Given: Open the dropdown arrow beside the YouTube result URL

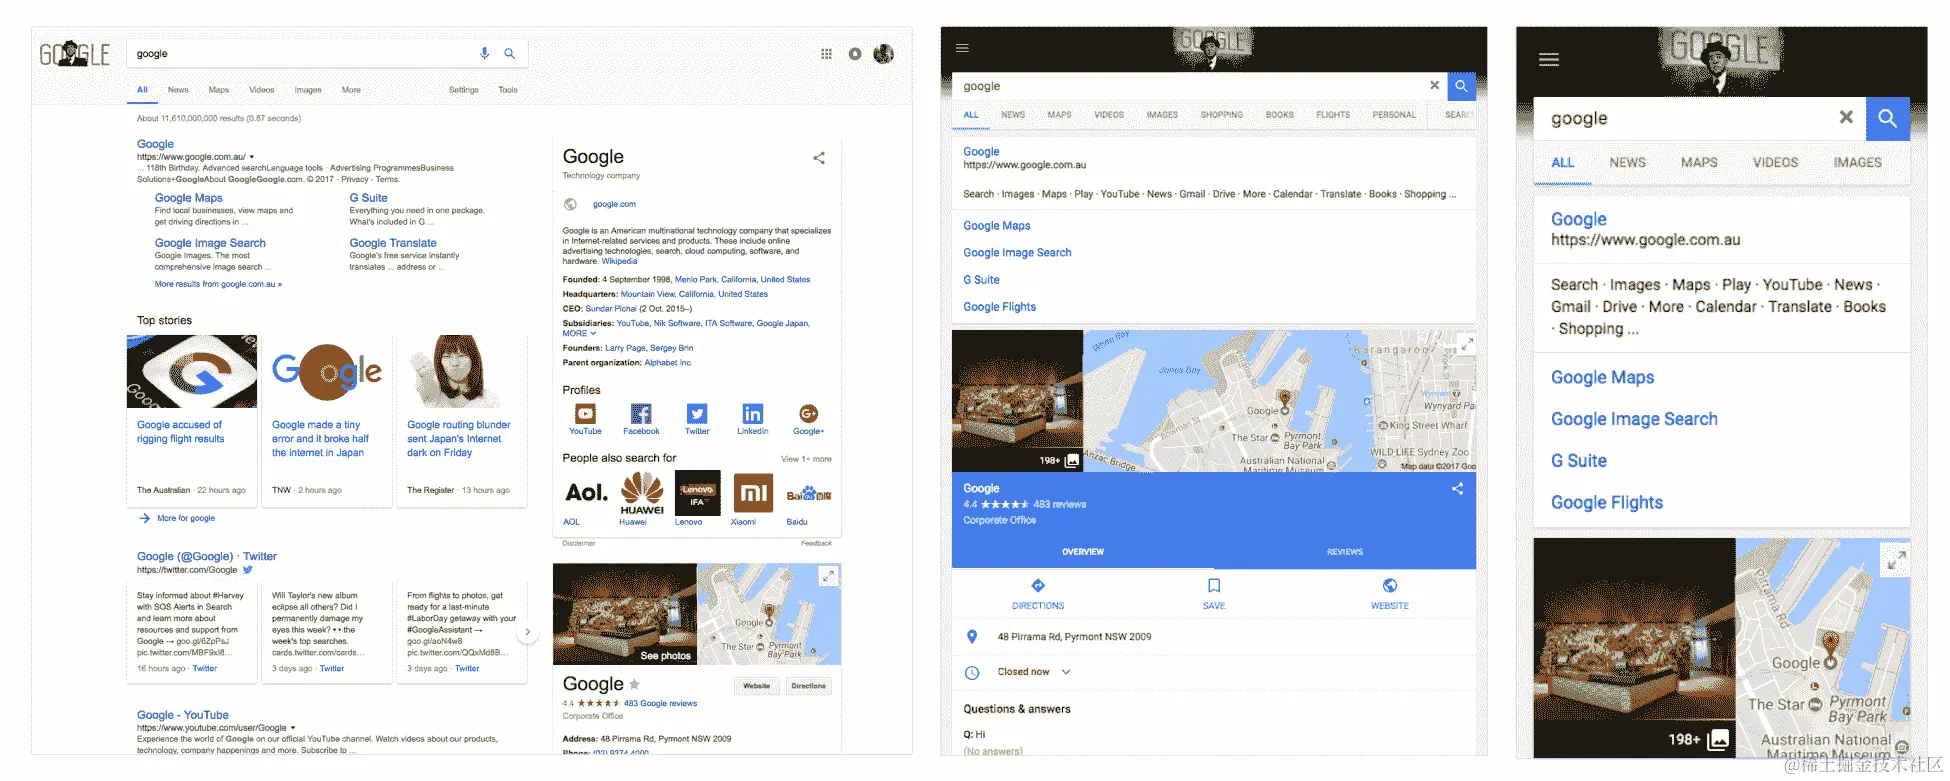Looking at the screenshot, I should tap(293, 728).
